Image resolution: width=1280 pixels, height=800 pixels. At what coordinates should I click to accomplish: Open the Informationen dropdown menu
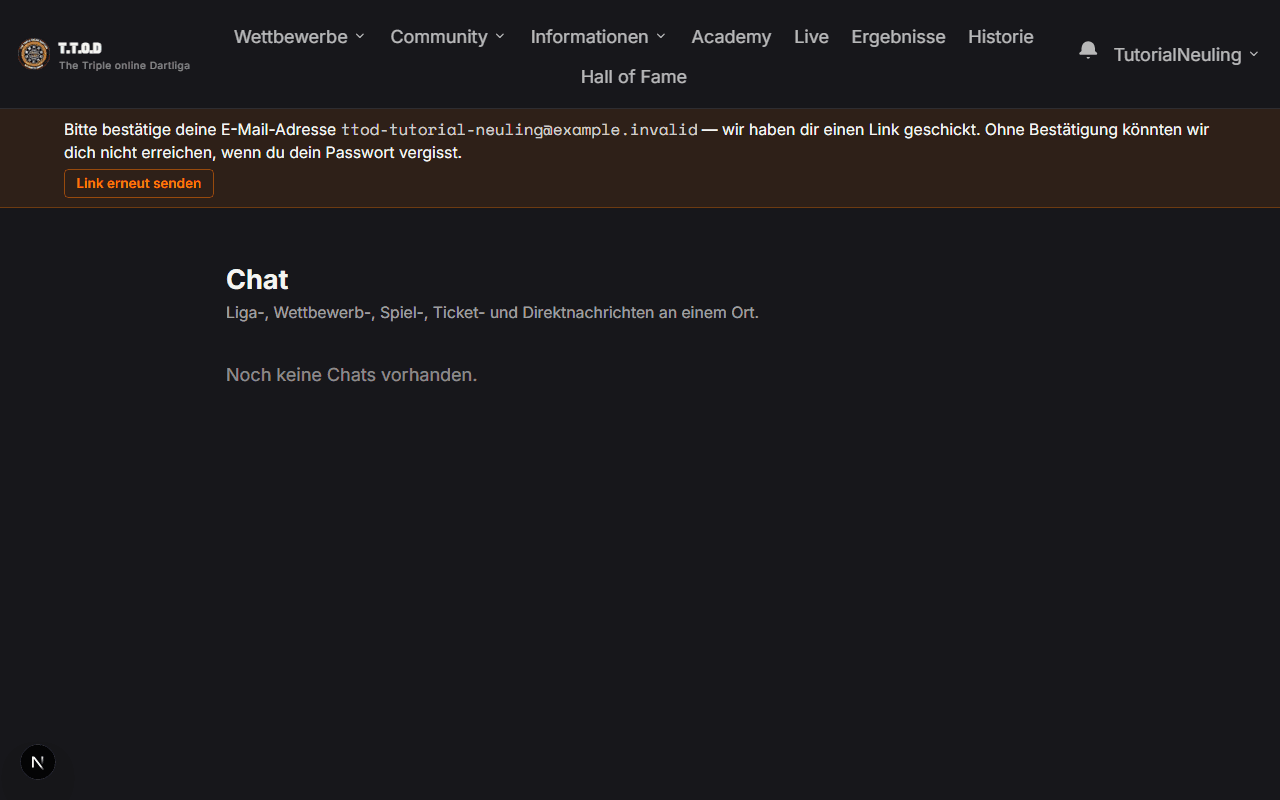[598, 37]
